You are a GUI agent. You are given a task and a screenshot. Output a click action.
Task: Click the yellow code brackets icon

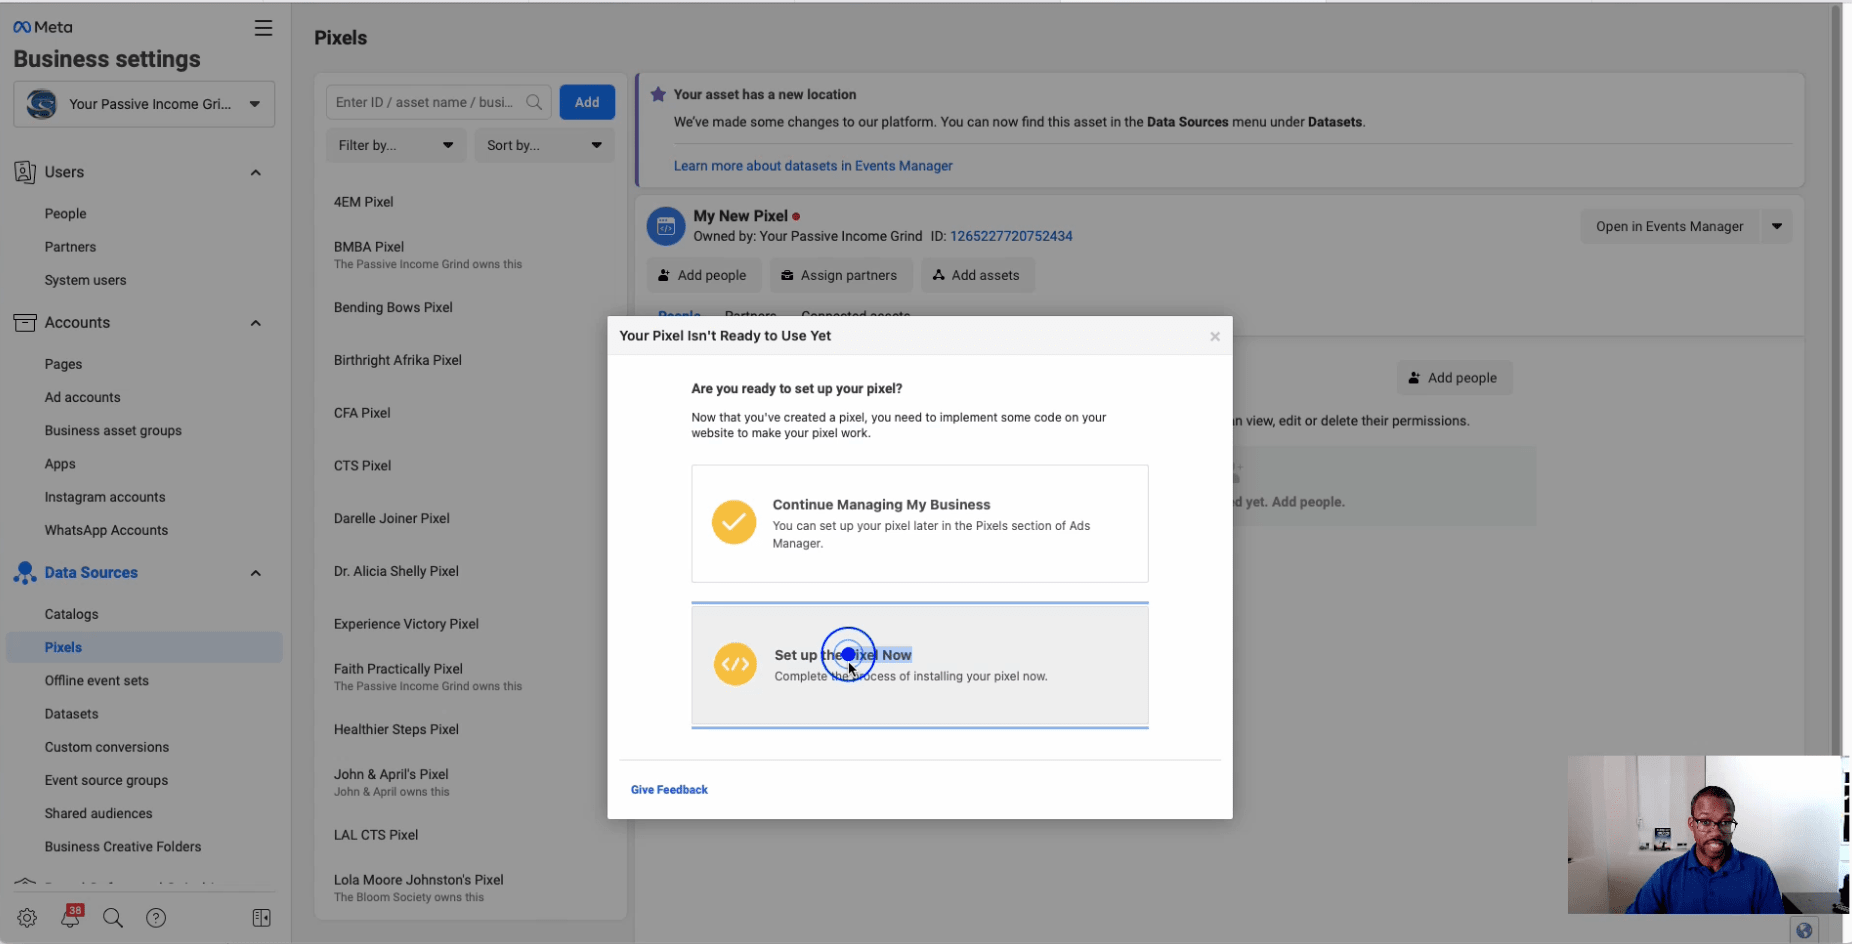pos(735,664)
